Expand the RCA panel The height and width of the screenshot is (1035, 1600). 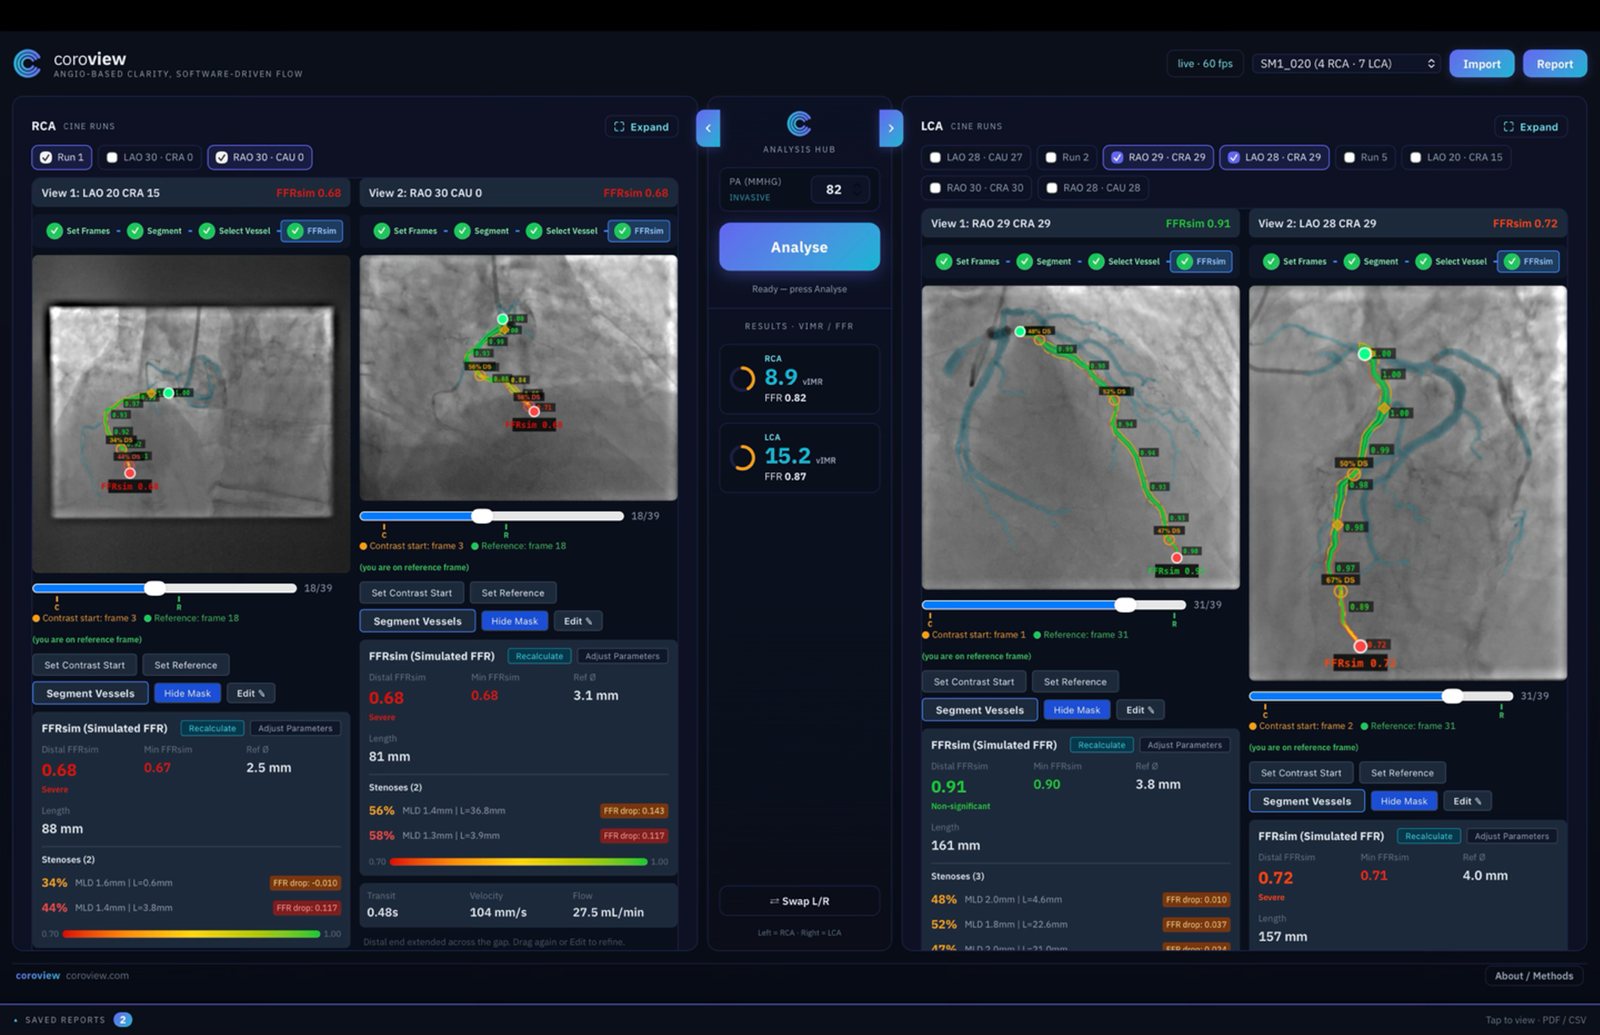pyautogui.click(x=642, y=127)
